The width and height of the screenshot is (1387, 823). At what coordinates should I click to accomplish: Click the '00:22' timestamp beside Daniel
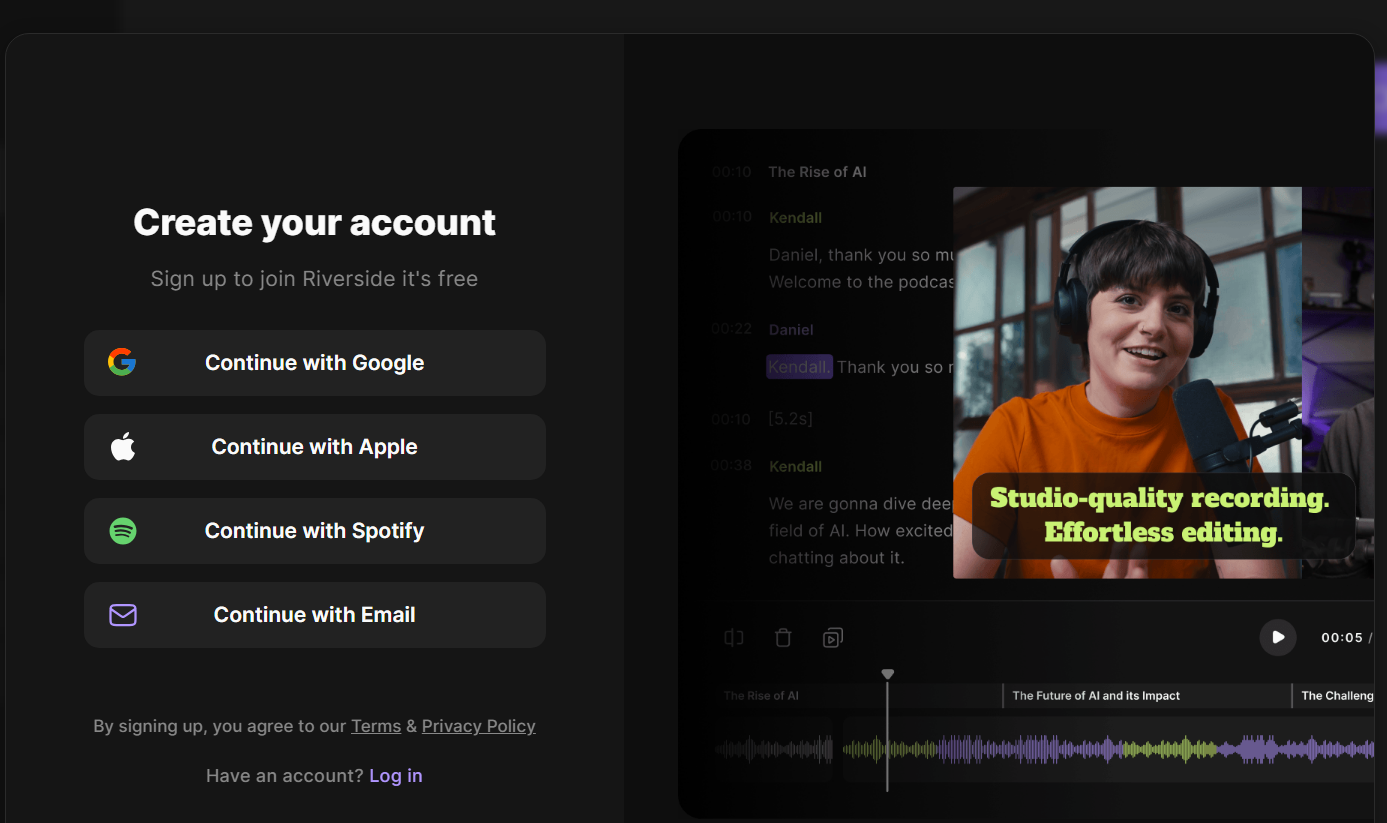(x=732, y=328)
